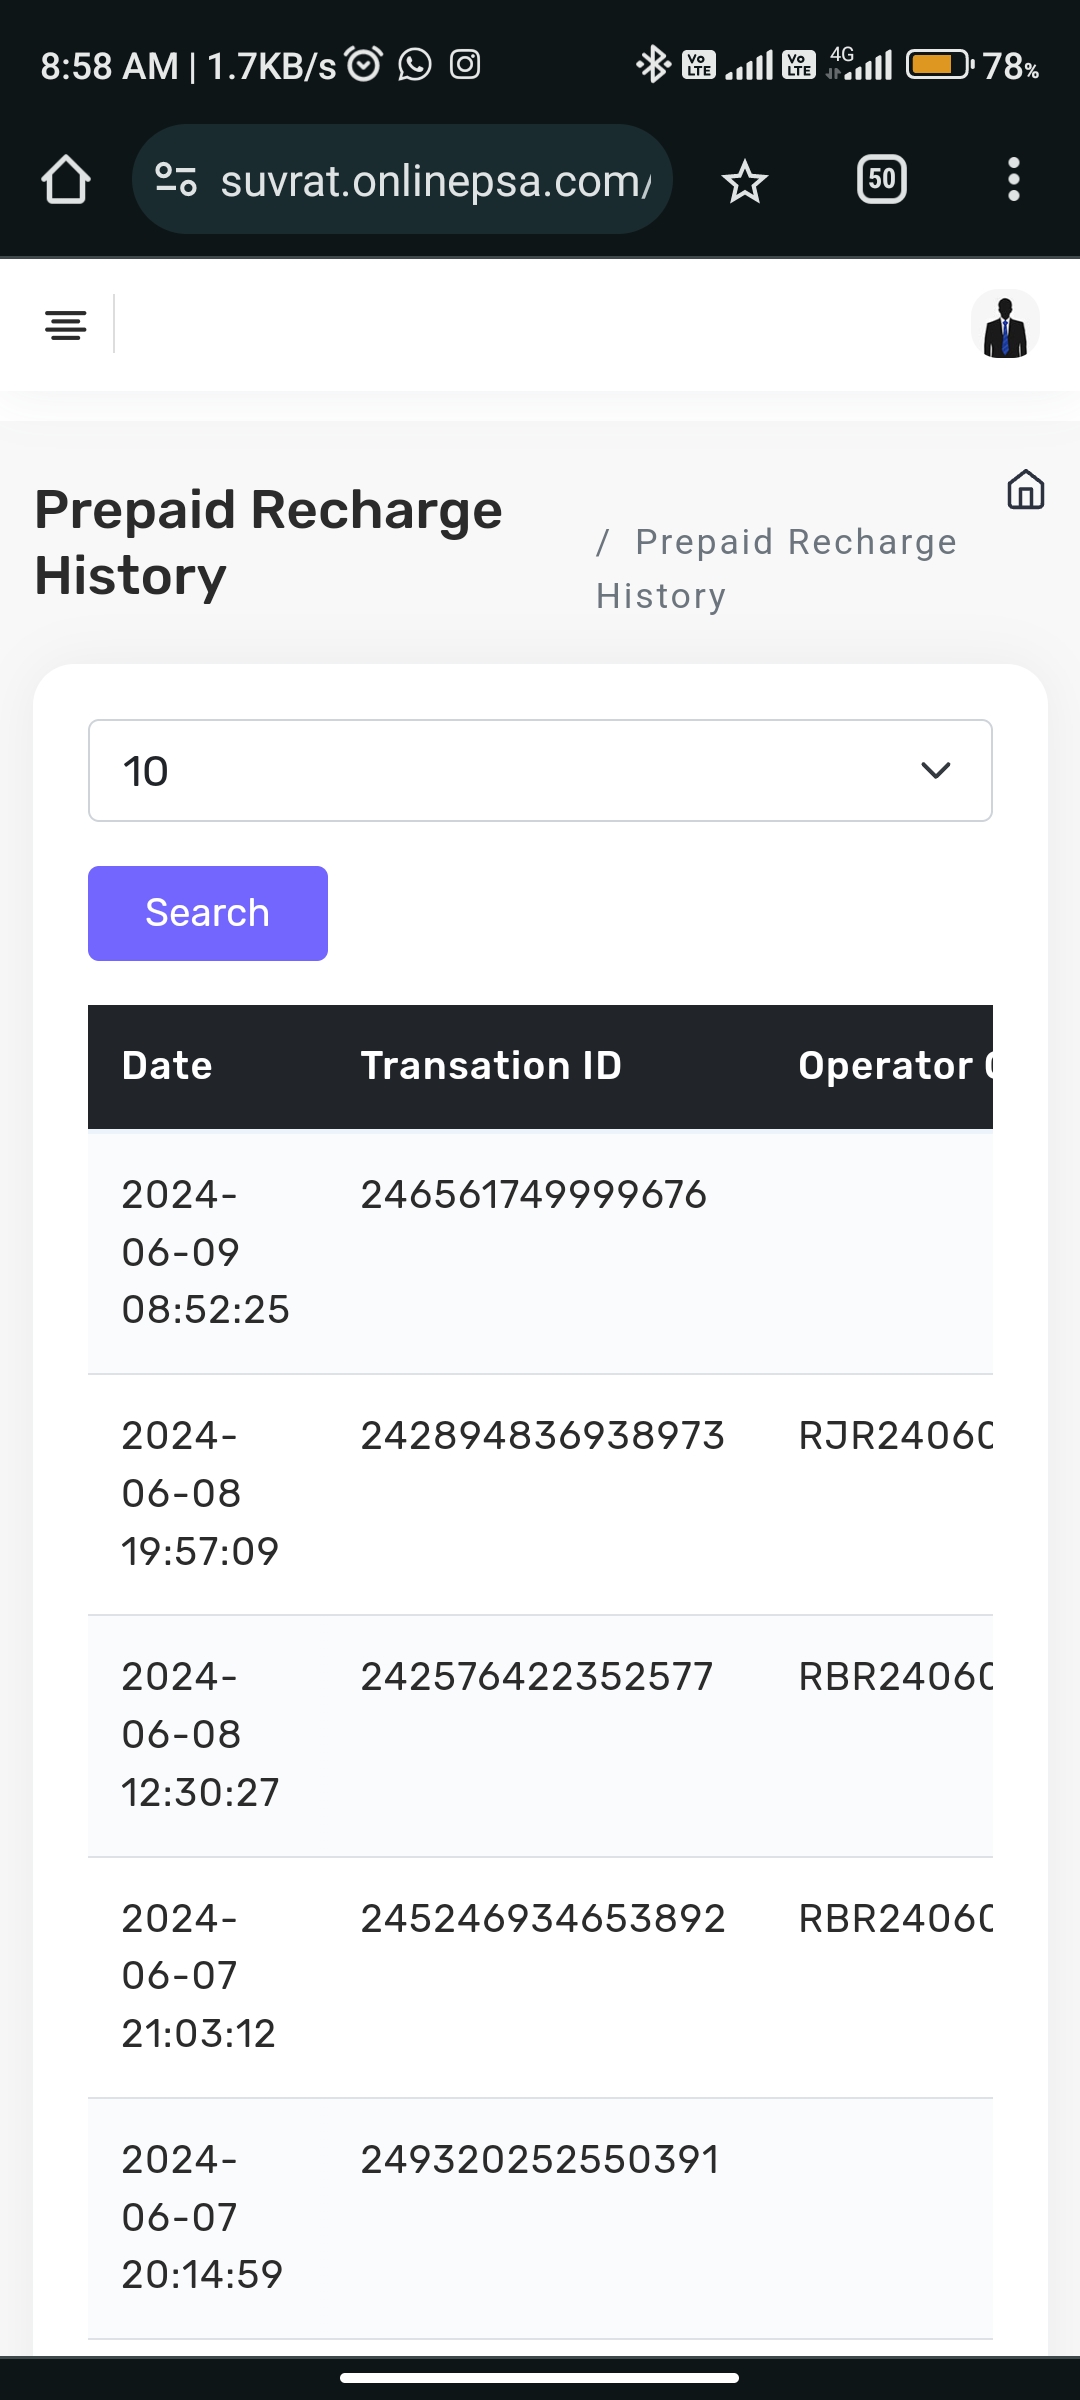This screenshot has width=1080, height=2400.
Task: Toggle the sidebar hamburger menu
Action: (66, 325)
